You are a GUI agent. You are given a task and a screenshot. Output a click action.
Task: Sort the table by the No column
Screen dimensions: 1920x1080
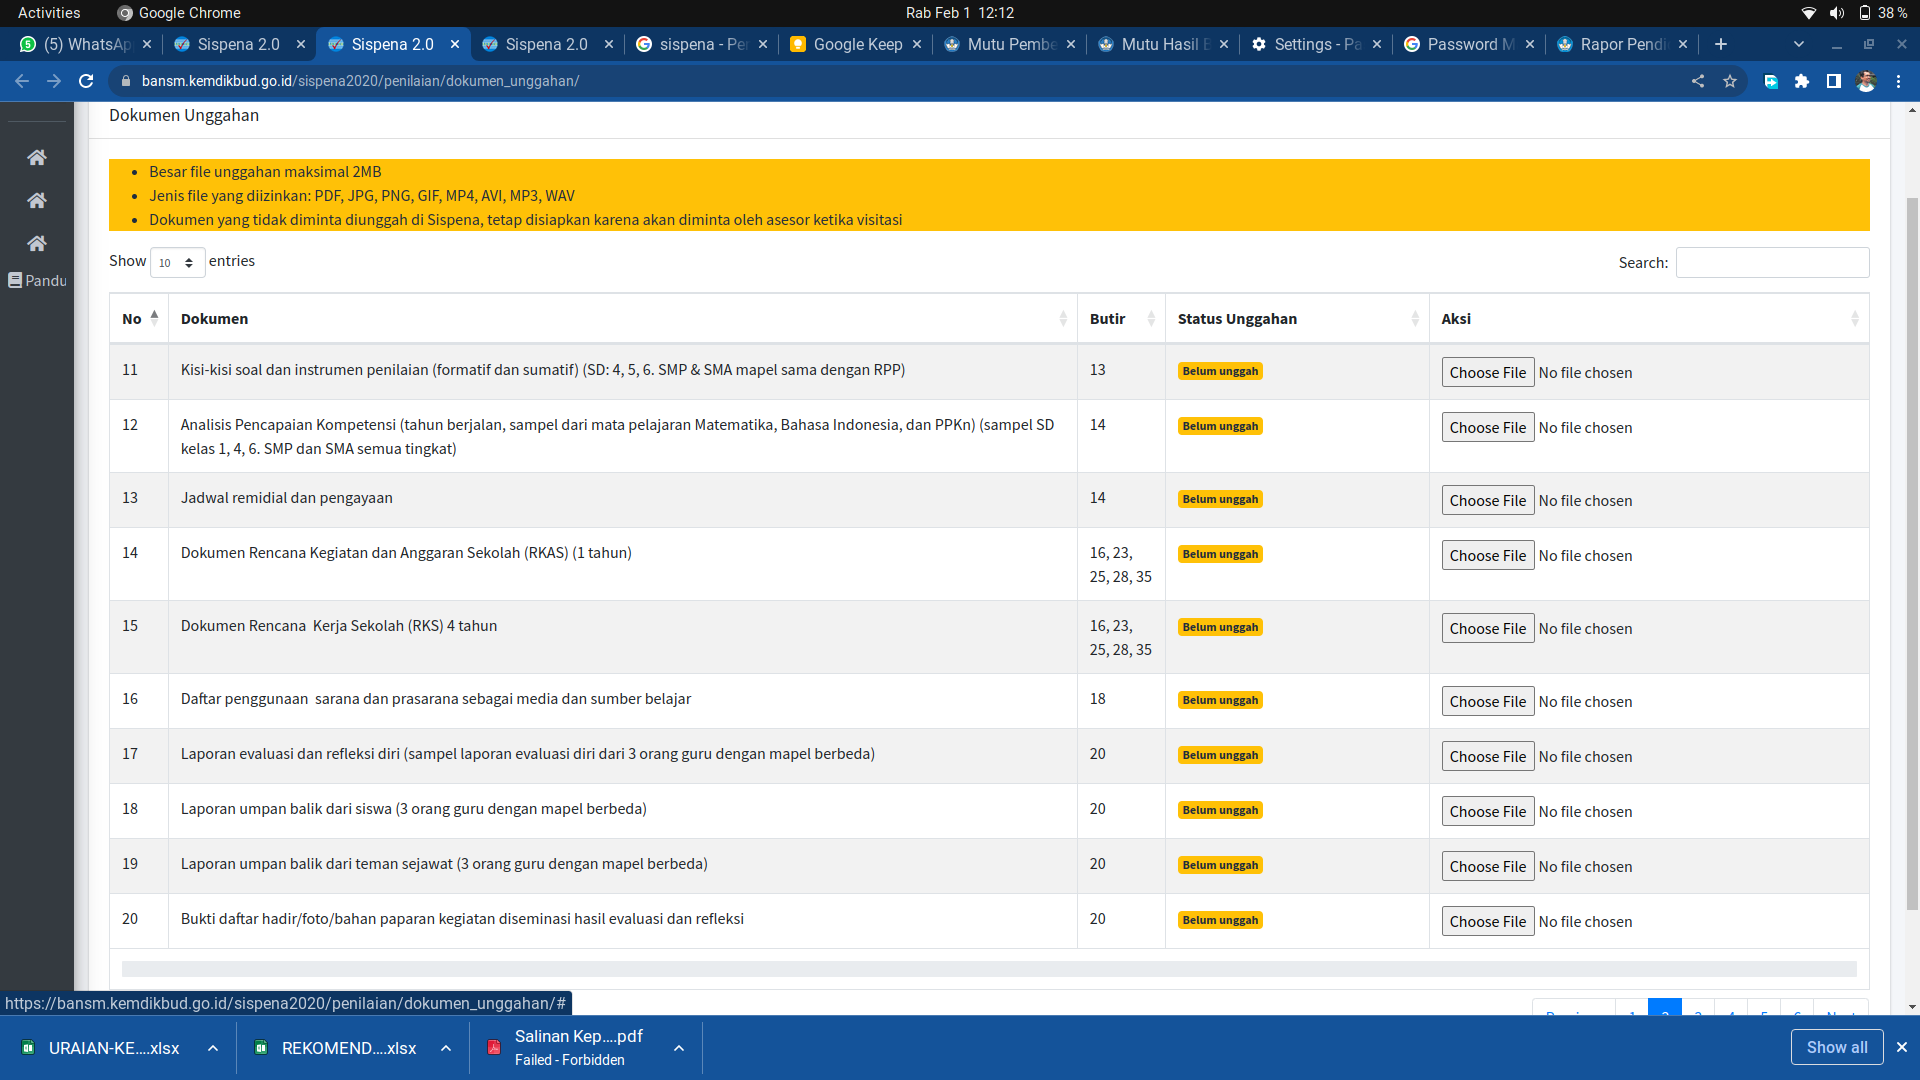click(x=139, y=318)
